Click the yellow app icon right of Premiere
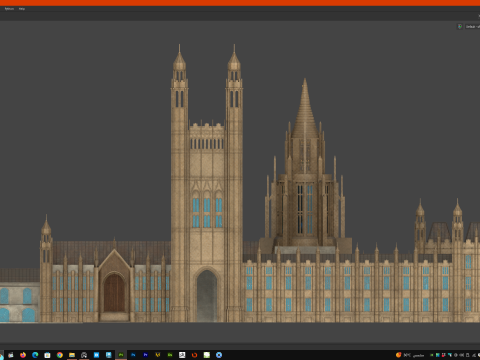The image size is (480, 360). pyautogui.click(x=158, y=355)
